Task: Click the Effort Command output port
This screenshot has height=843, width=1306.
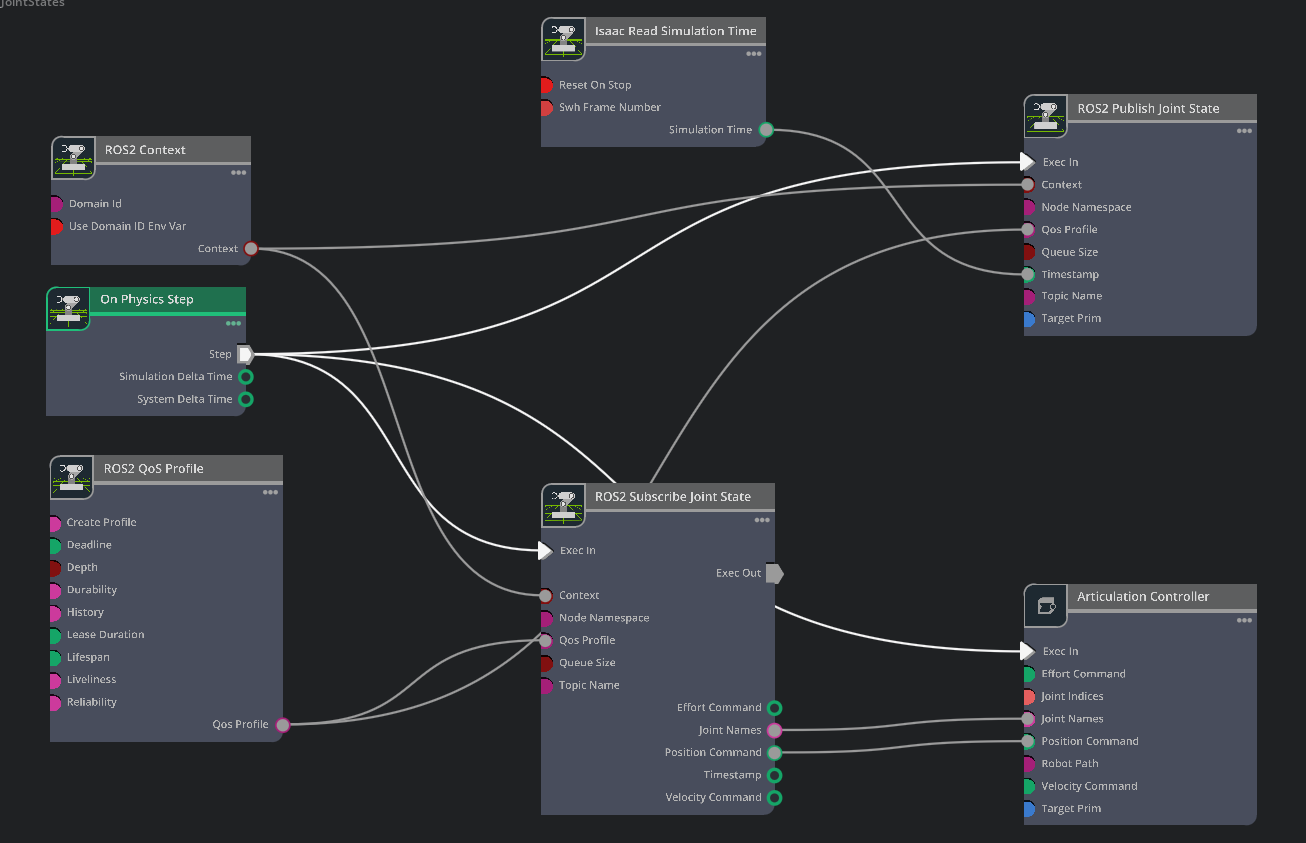Action: pyautogui.click(x=774, y=708)
